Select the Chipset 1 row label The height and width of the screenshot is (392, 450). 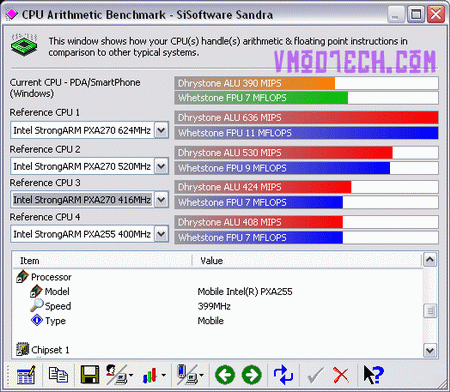[x=50, y=350]
